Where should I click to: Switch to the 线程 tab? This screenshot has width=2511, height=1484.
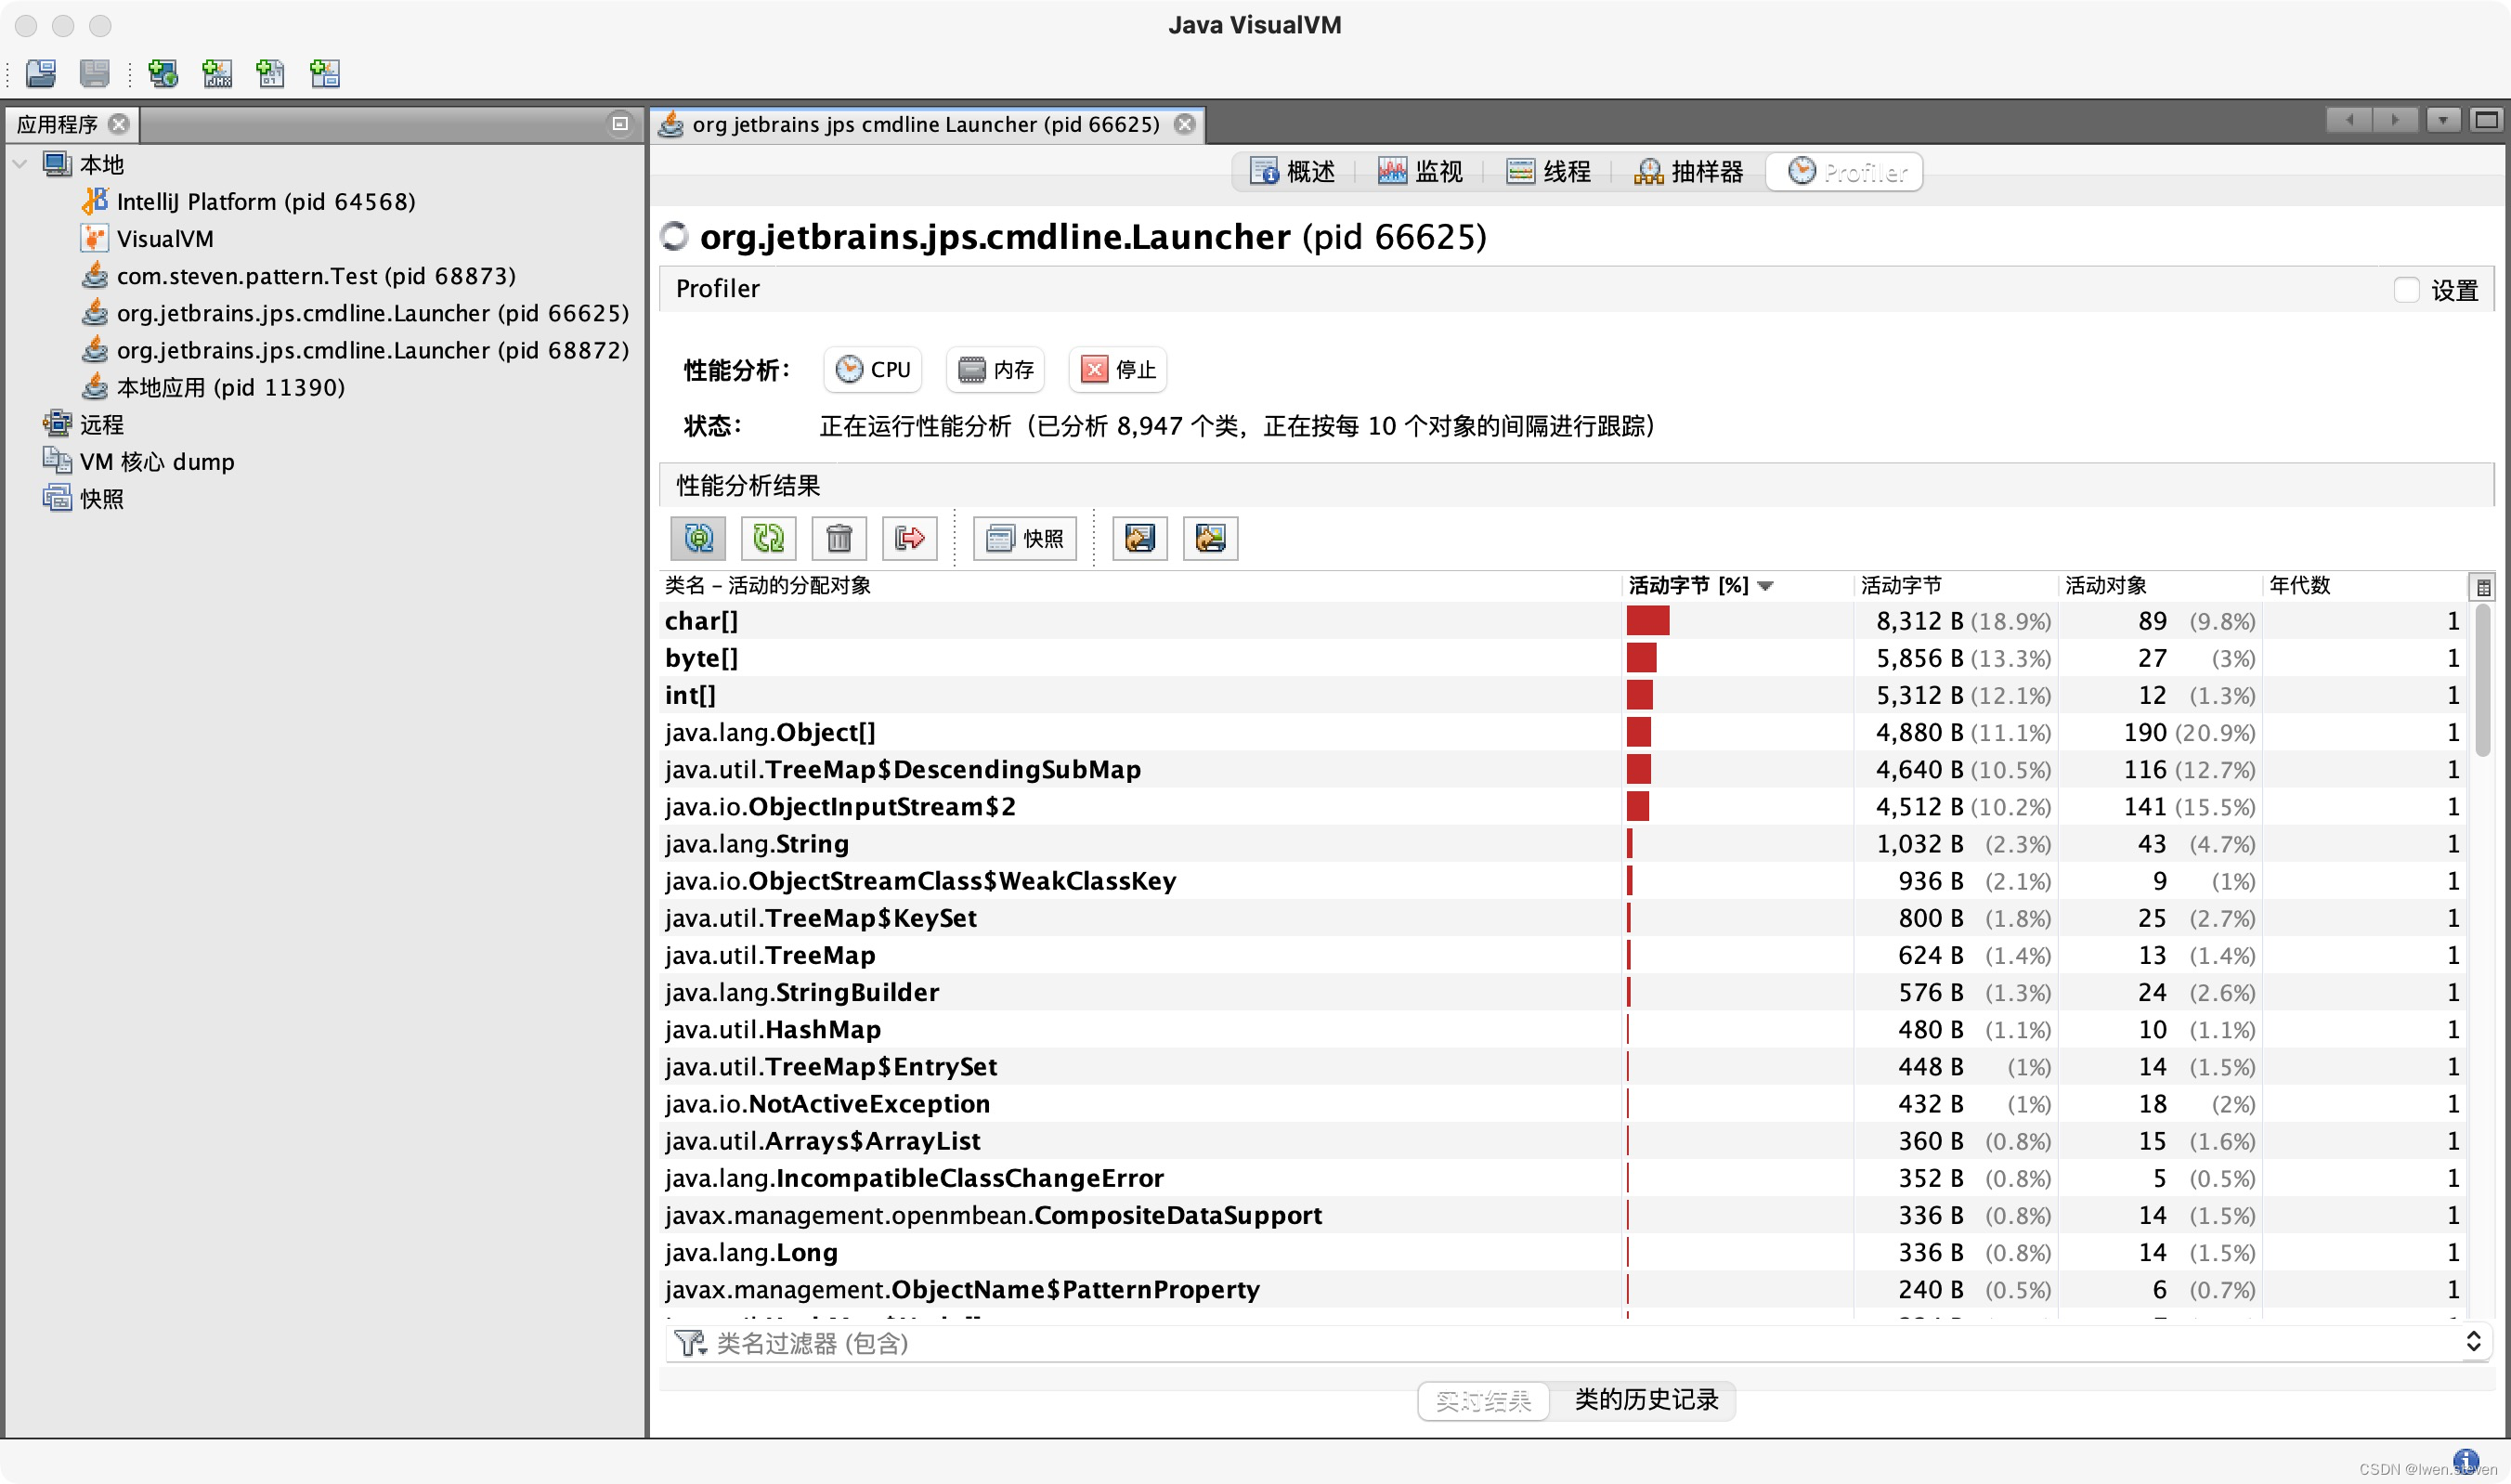1548,172
